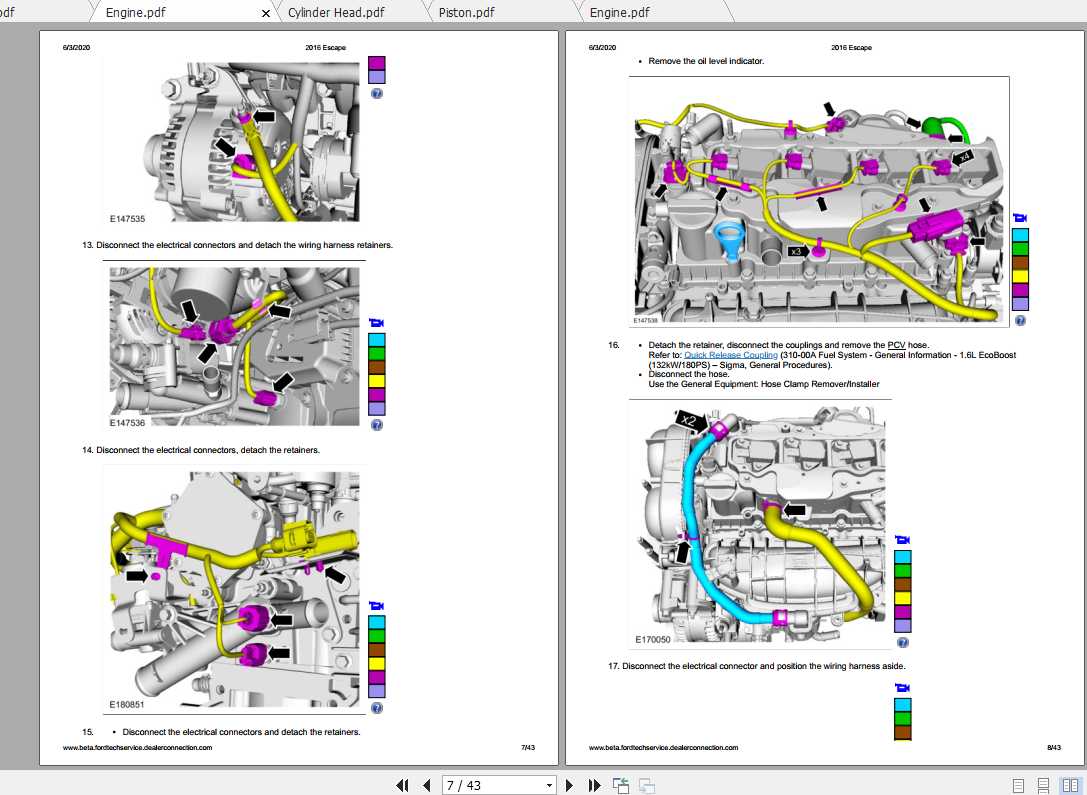Switch to the Piston.pdf tab
1087x795 pixels.
click(x=467, y=12)
